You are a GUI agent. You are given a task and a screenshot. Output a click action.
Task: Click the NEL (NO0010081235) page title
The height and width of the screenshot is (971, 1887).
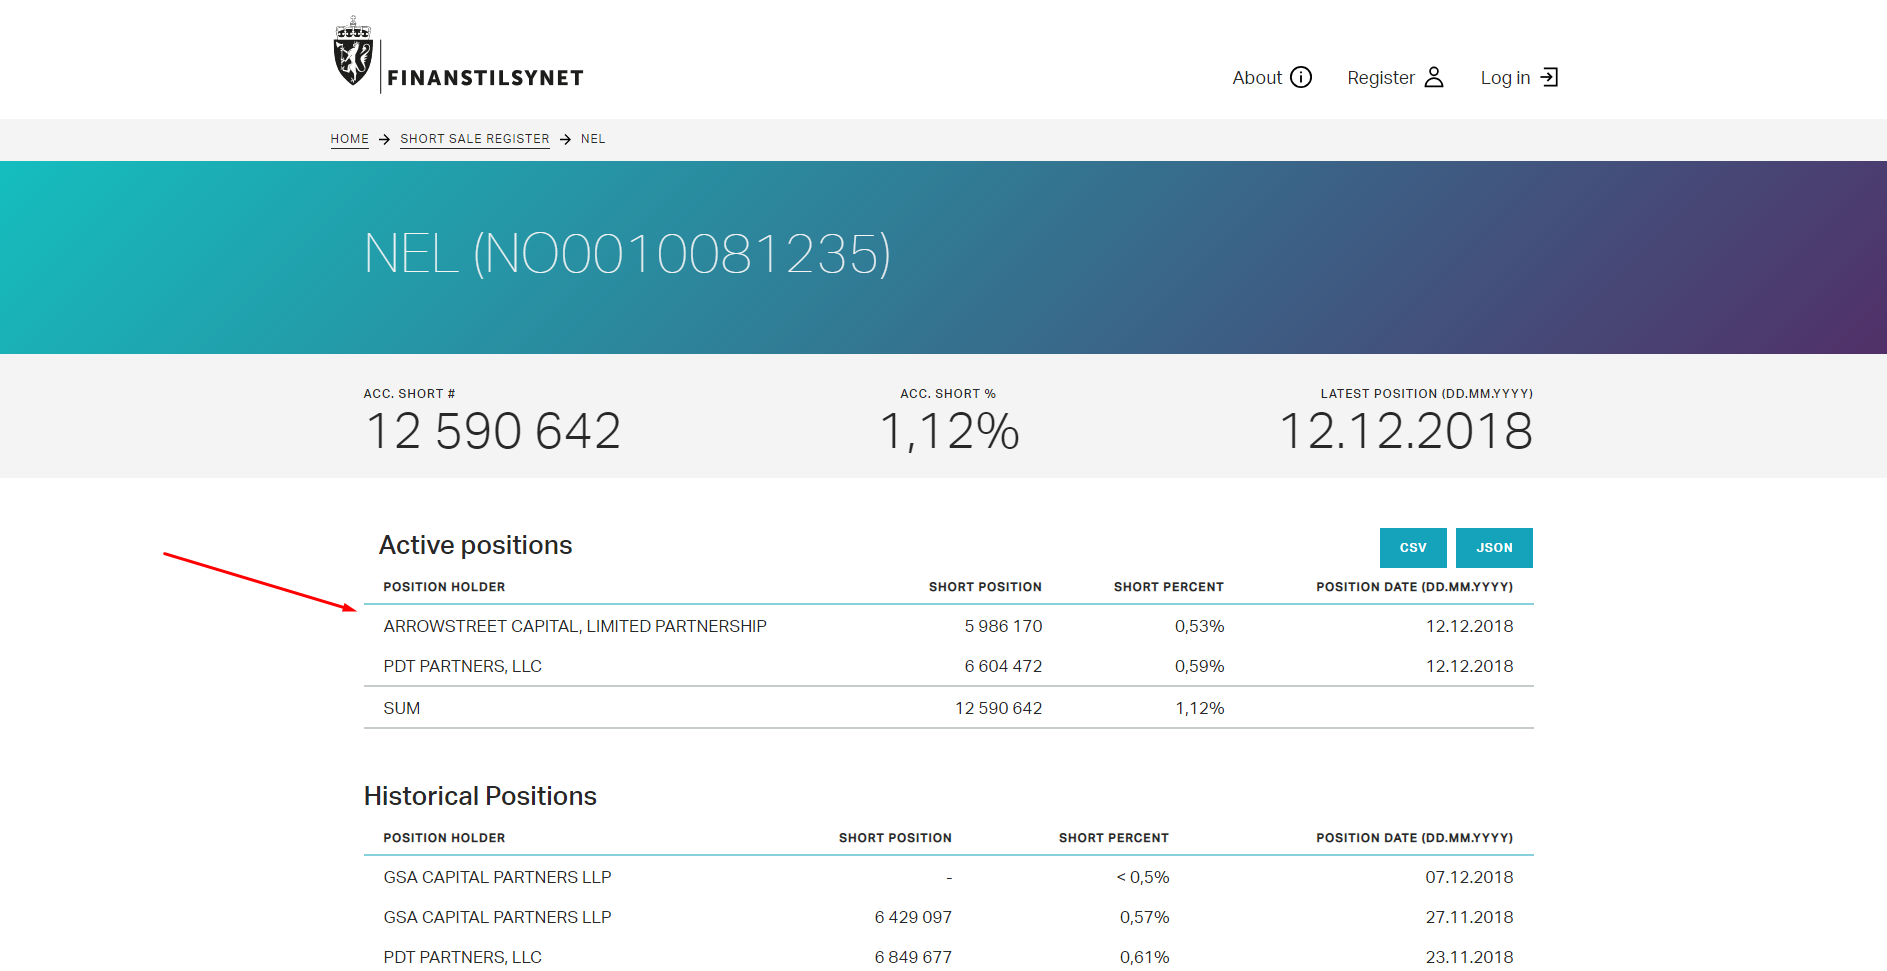pos(627,254)
